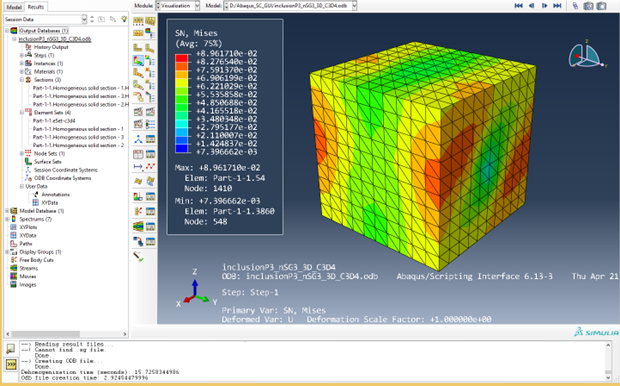Click the state block text 'Step: Step-1'
The height and width of the screenshot is (386, 620).
pyautogui.click(x=250, y=293)
